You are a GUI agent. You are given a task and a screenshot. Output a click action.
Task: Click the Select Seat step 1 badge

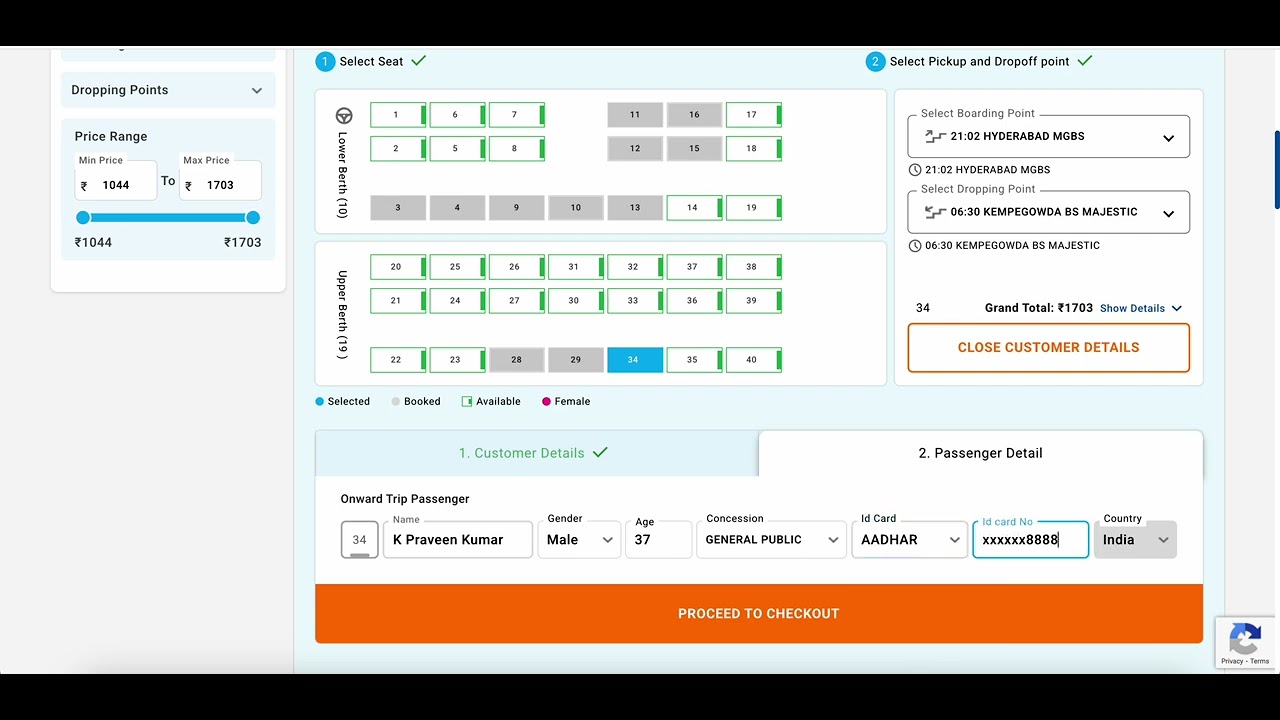(325, 62)
